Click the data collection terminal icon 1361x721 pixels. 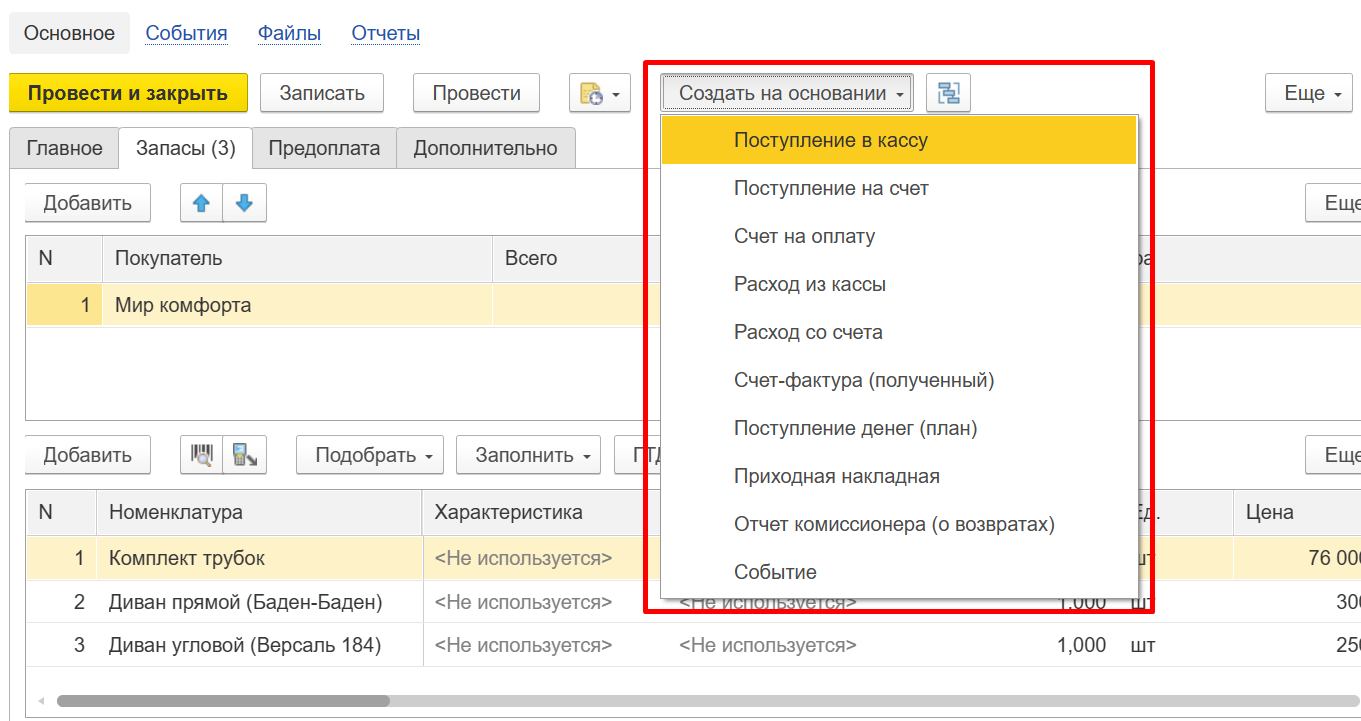pos(244,455)
